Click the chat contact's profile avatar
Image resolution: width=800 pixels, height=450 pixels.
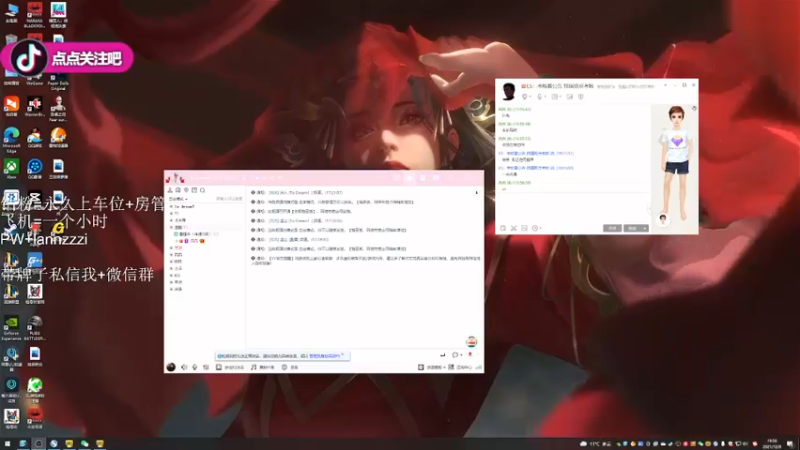[x=509, y=91]
